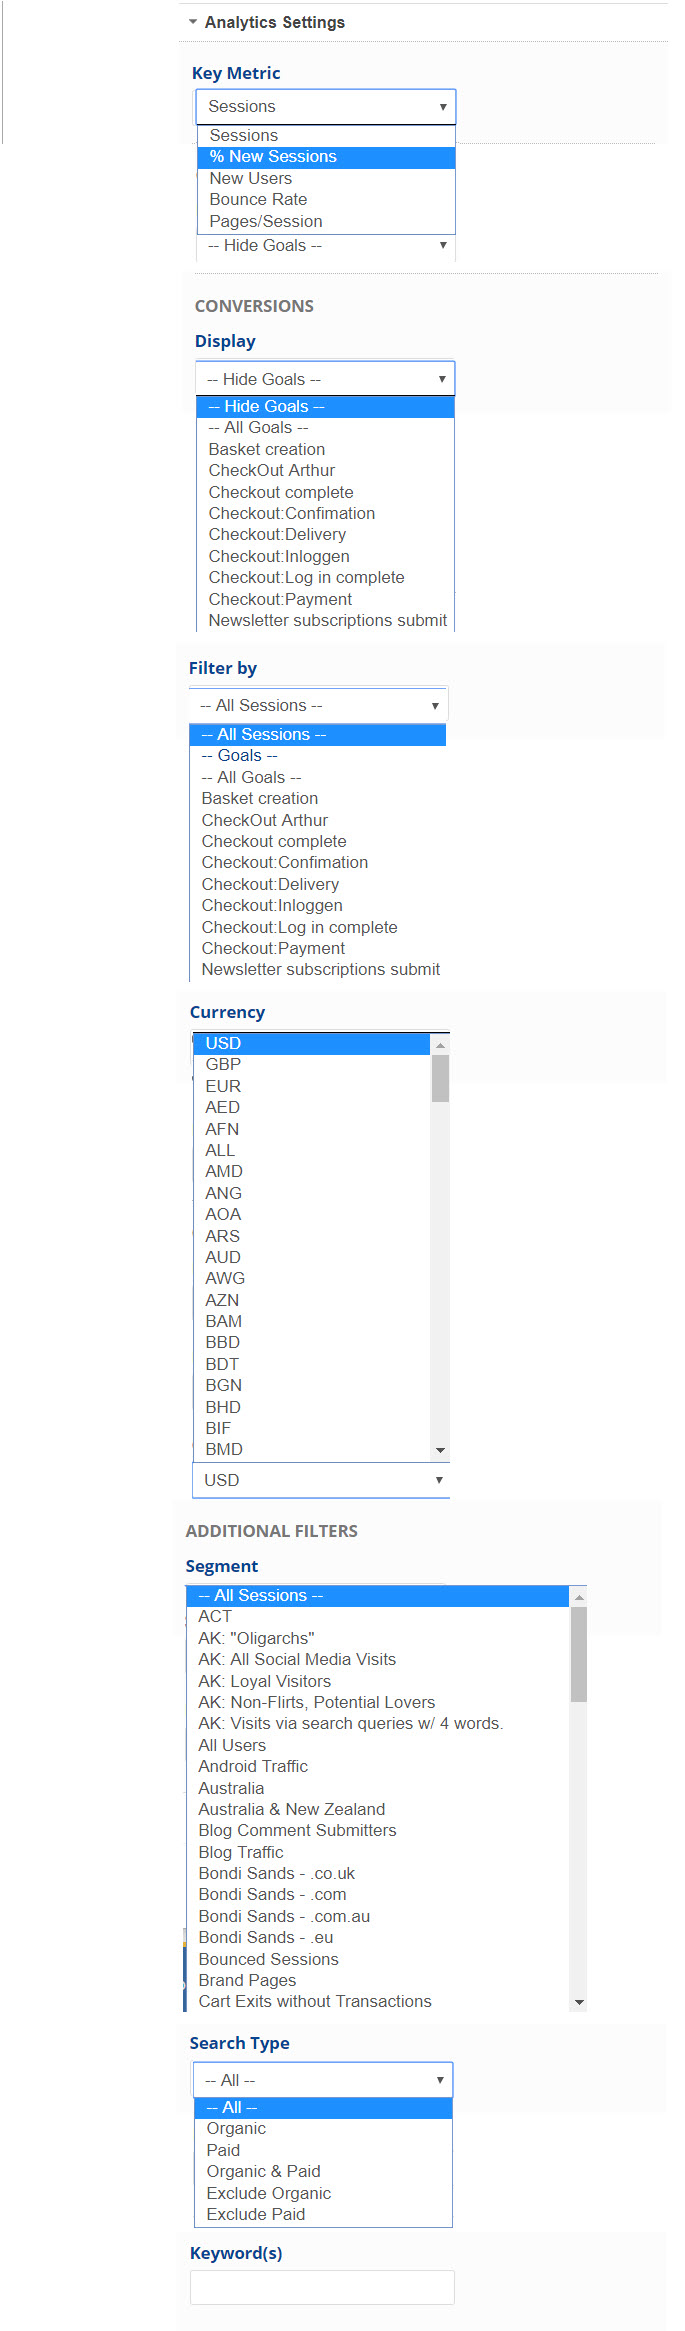Choose "Bounce Rate" from Key Metric list
Viewport: 685px width, 2331px height.
click(258, 200)
